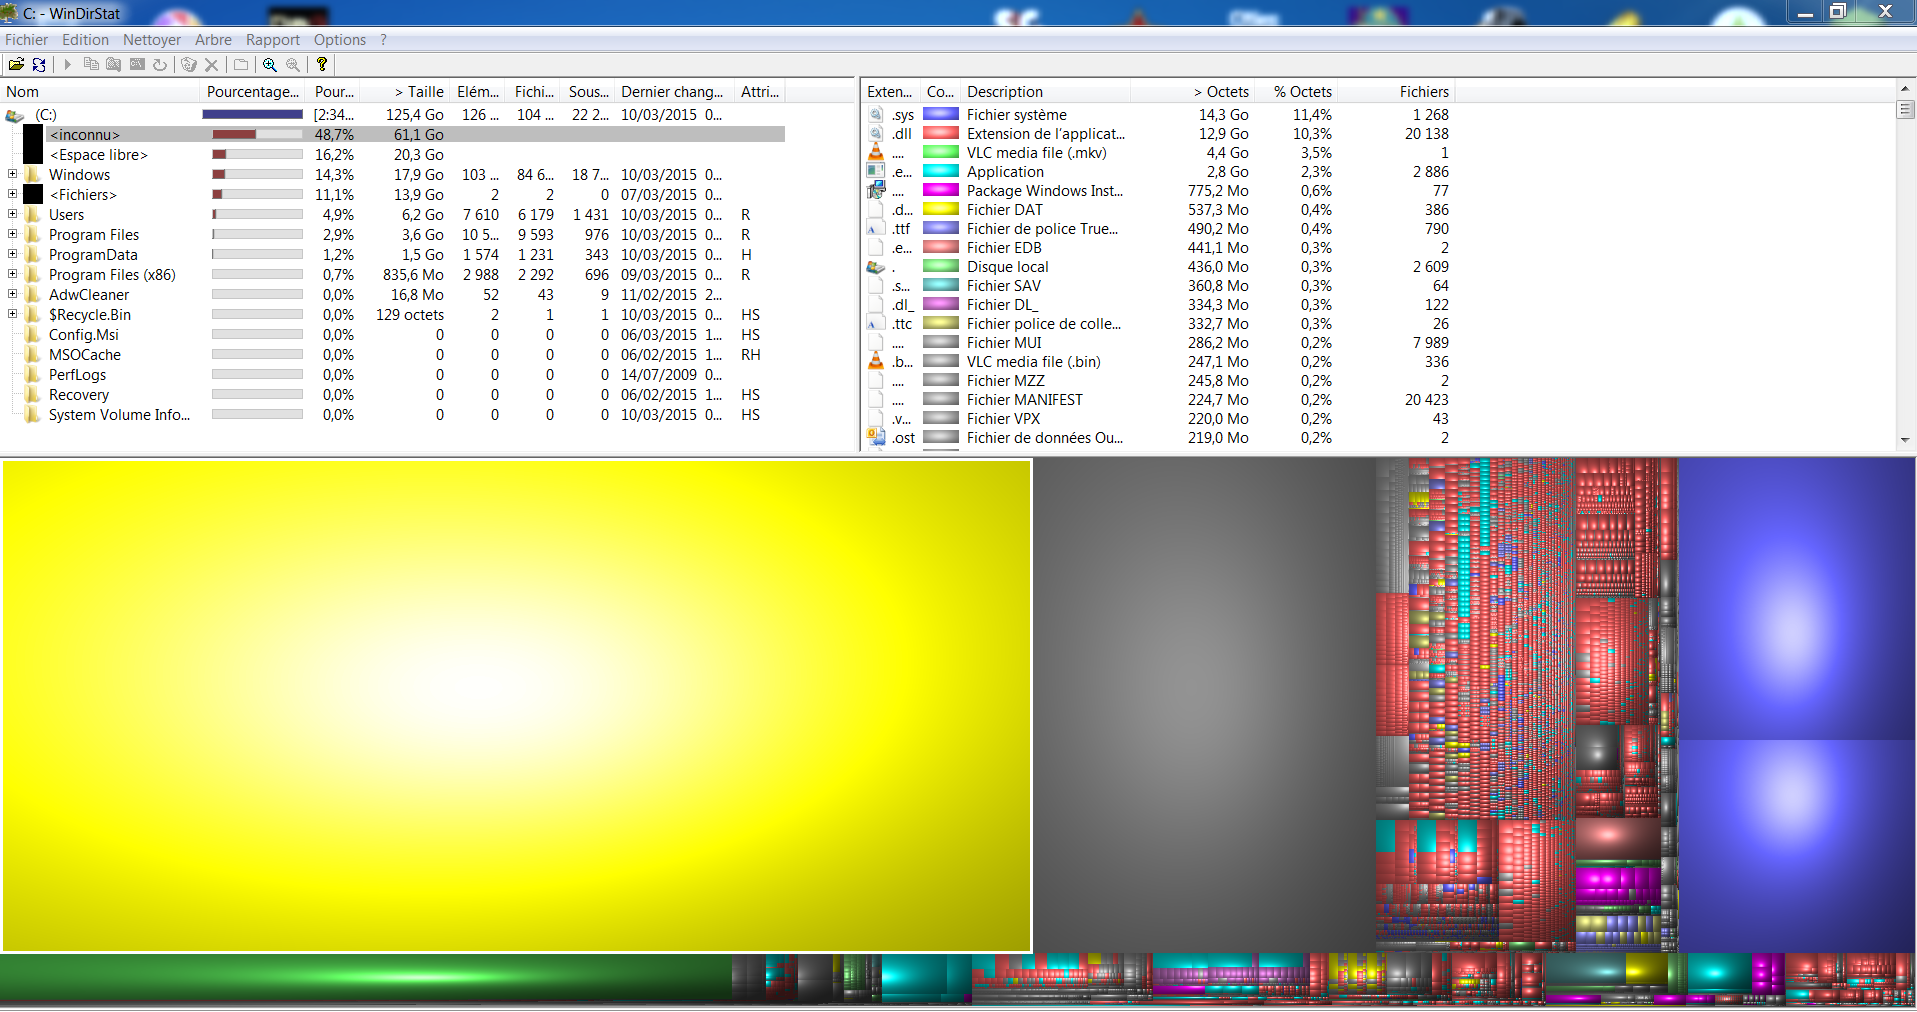Screen dimensions: 1917x1012
Task: Click the Explorer Here toolbar icon
Action: click(x=114, y=64)
